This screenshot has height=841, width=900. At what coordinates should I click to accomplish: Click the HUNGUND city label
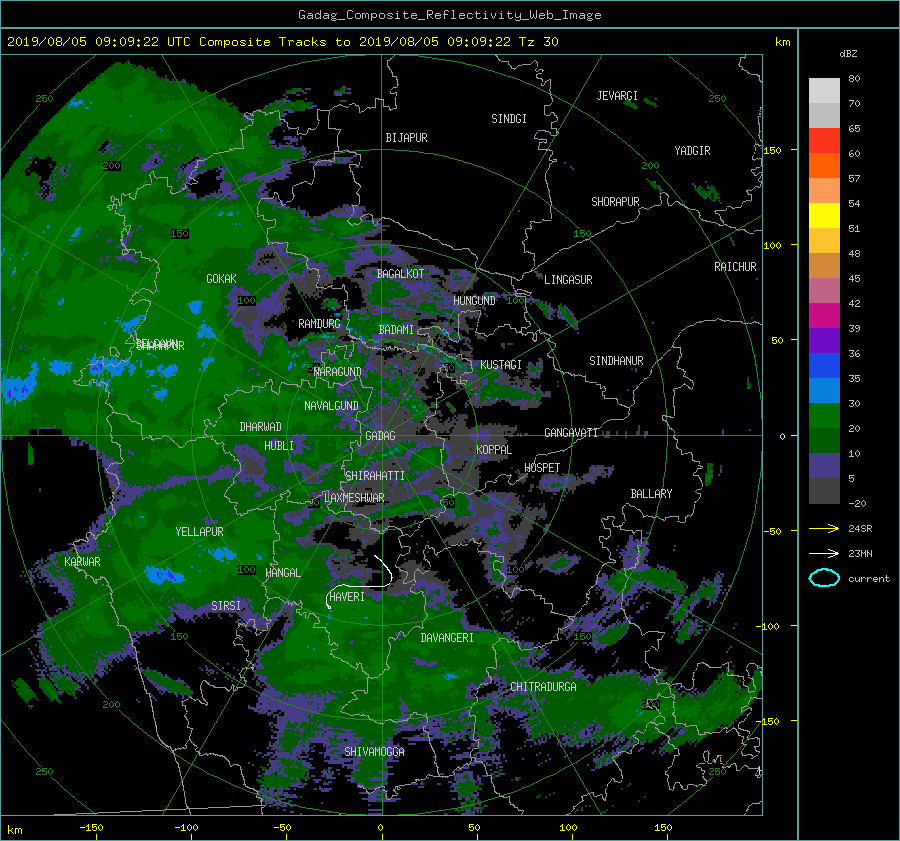point(474,301)
